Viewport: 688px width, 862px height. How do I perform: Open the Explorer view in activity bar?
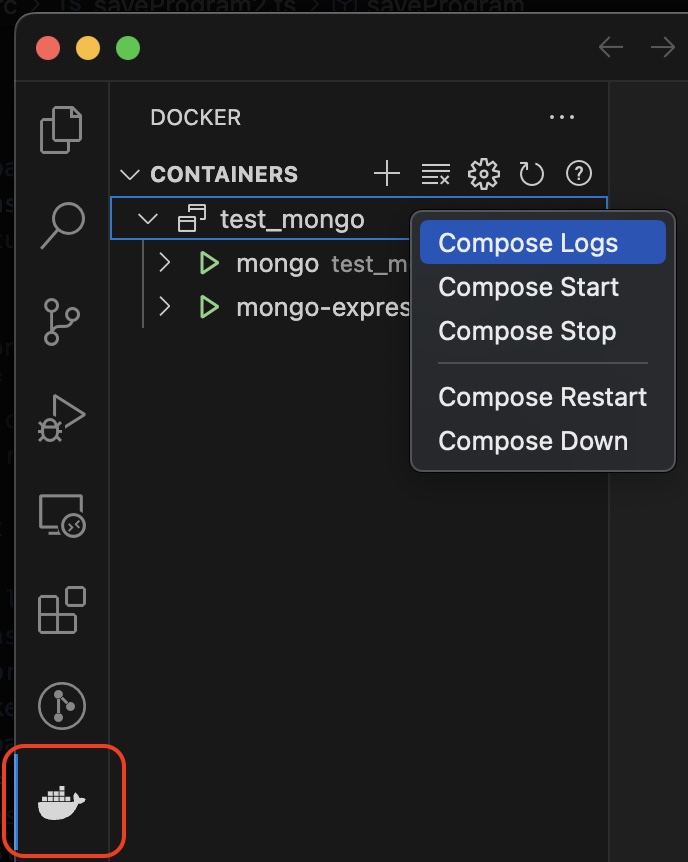pos(61,130)
